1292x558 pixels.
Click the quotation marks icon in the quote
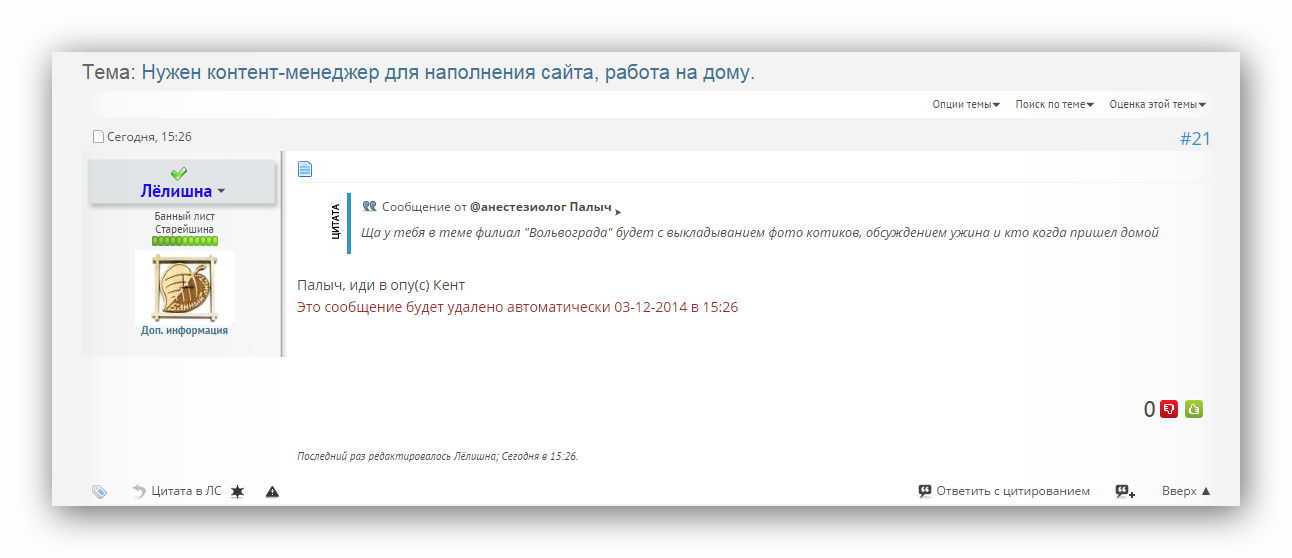[x=369, y=206]
